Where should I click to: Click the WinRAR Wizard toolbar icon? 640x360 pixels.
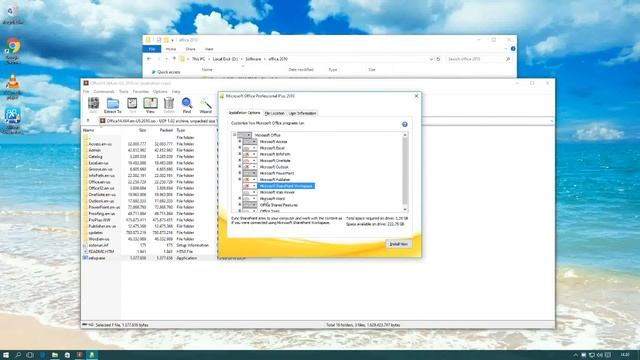(x=205, y=105)
